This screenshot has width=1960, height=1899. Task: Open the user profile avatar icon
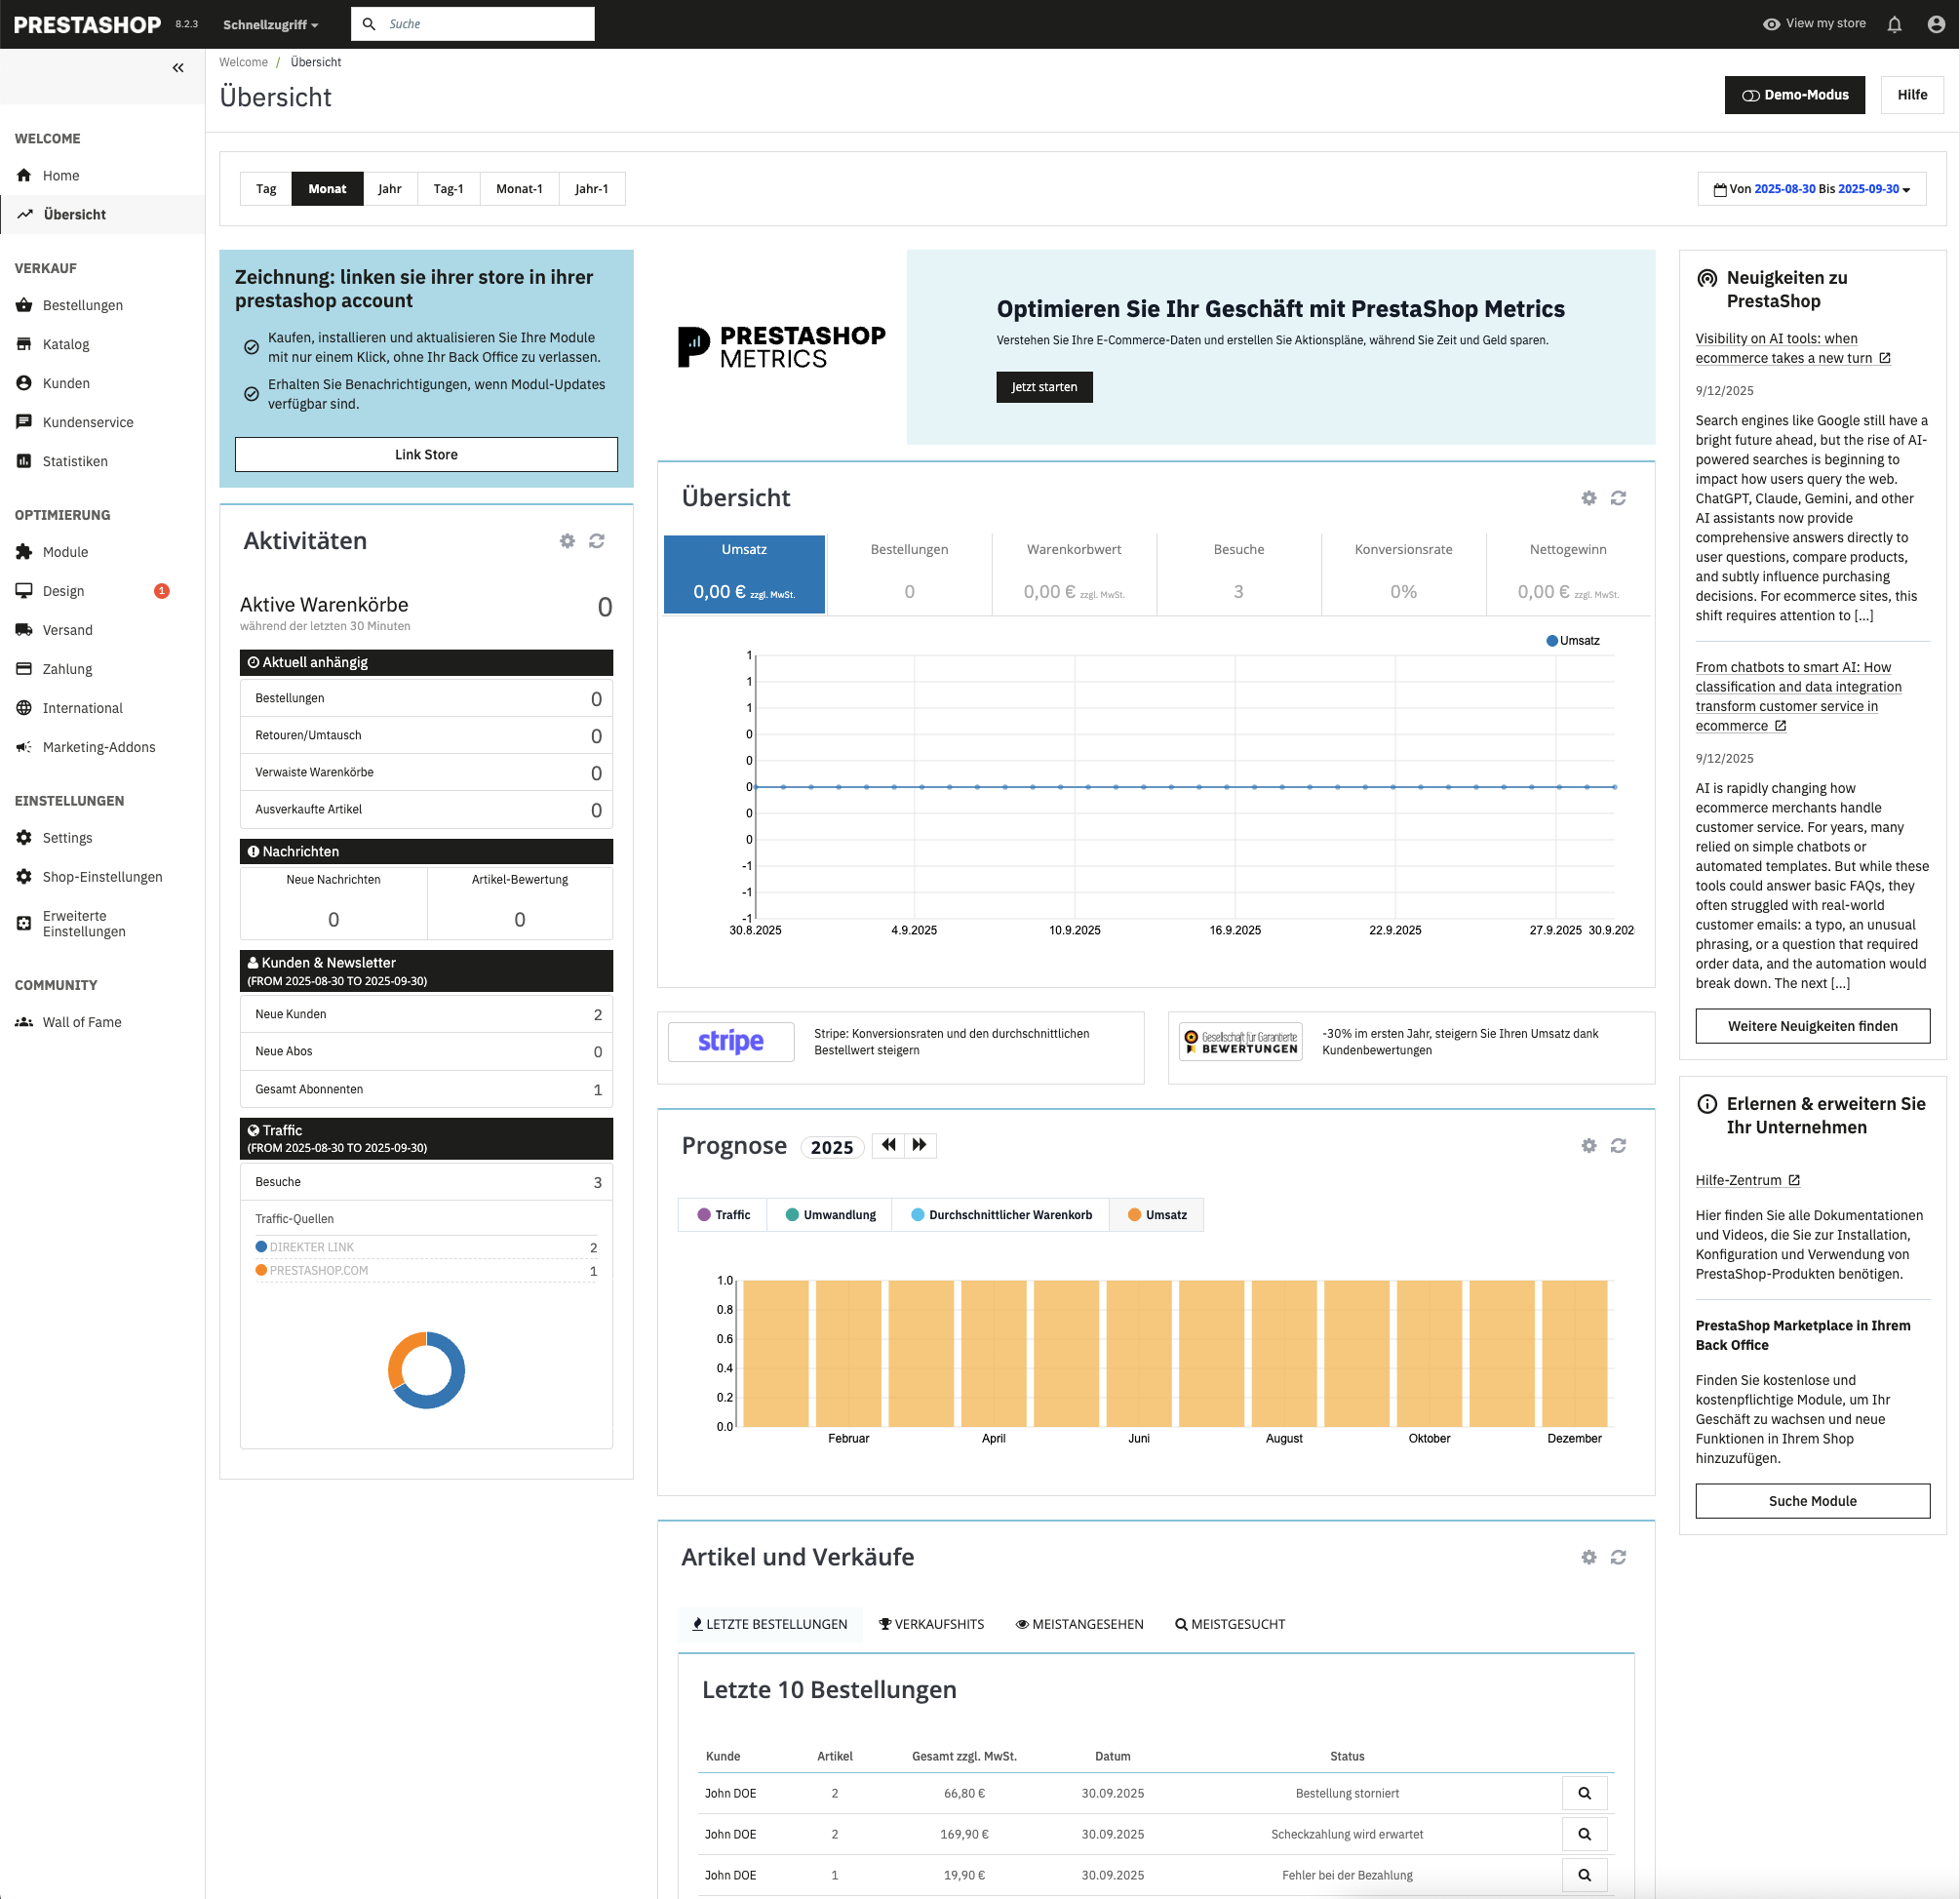click(x=1935, y=24)
